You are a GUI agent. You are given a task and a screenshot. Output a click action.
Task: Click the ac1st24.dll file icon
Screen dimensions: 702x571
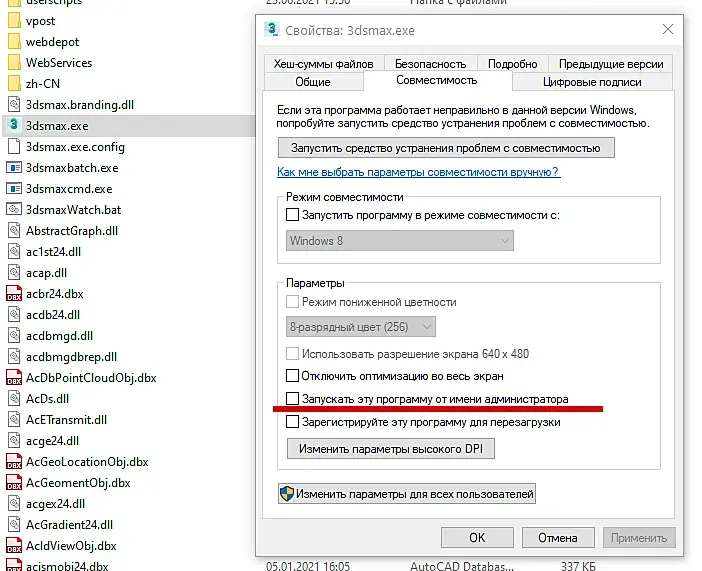[x=14, y=252]
